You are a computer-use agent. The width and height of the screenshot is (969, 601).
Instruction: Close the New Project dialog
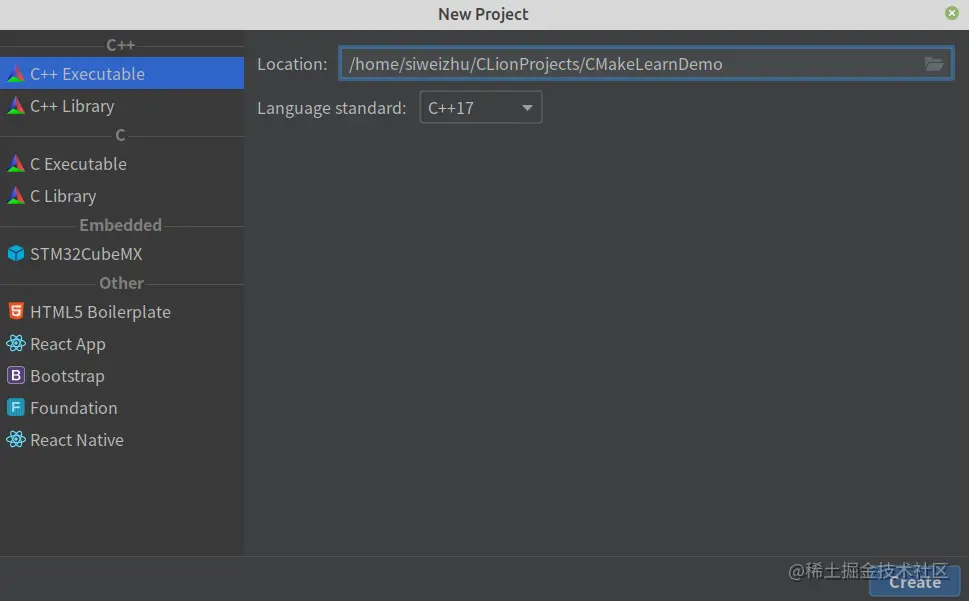tap(952, 13)
